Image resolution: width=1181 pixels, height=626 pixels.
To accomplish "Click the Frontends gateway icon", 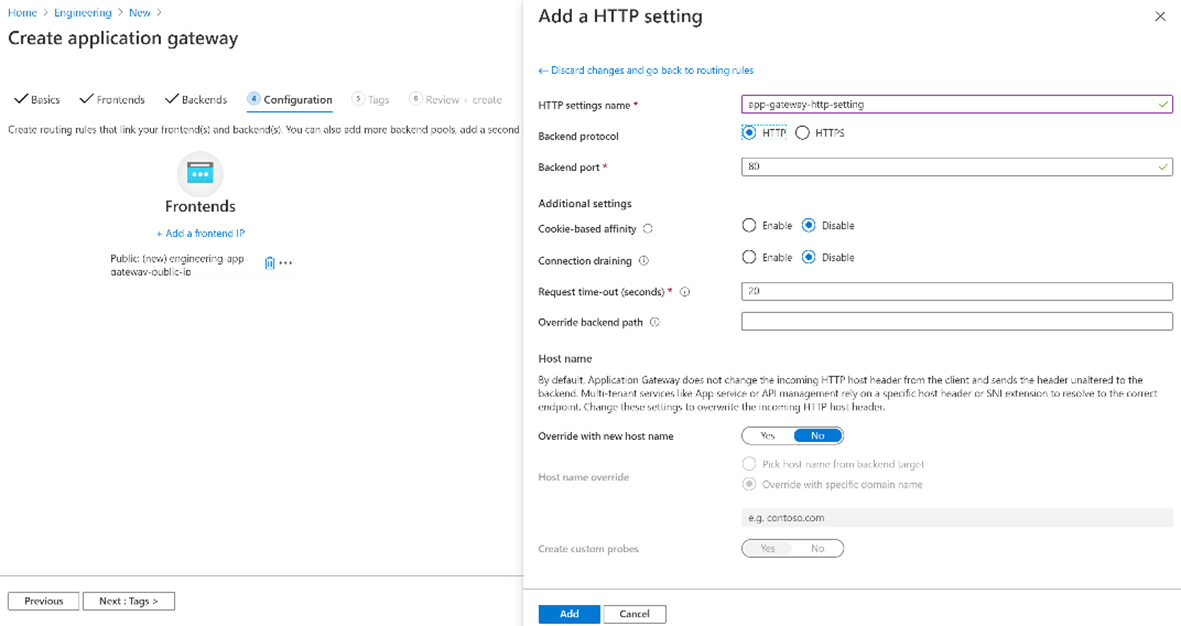I will pyautogui.click(x=200, y=174).
